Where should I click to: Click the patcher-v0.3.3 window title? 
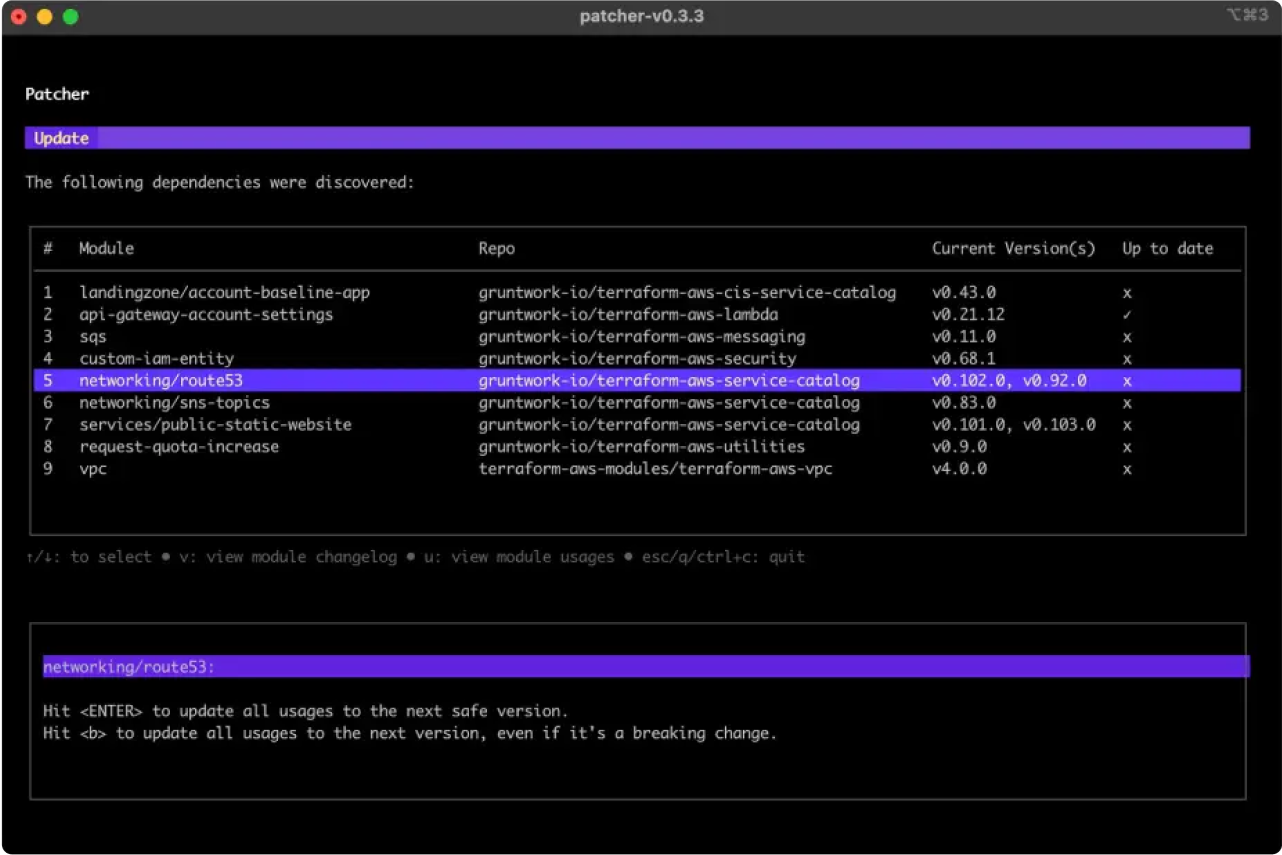coord(641,16)
